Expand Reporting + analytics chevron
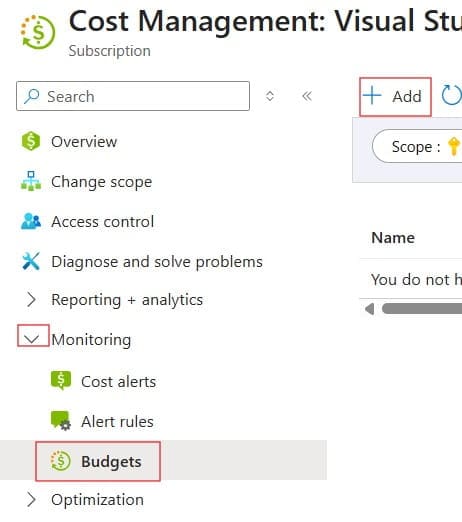The width and height of the screenshot is (462, 522). 31,299
